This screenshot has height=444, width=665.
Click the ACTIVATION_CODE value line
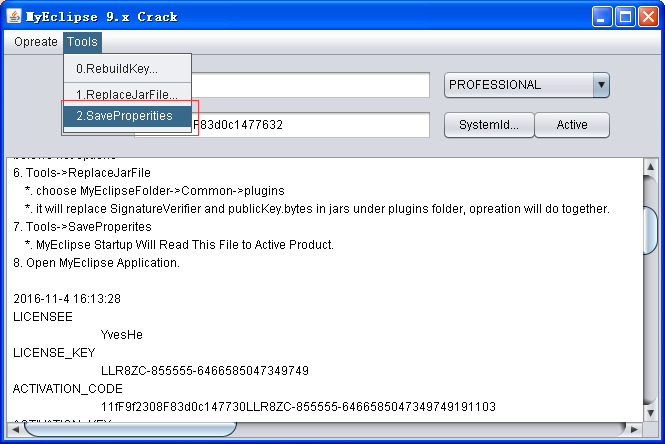click(298, 407)
